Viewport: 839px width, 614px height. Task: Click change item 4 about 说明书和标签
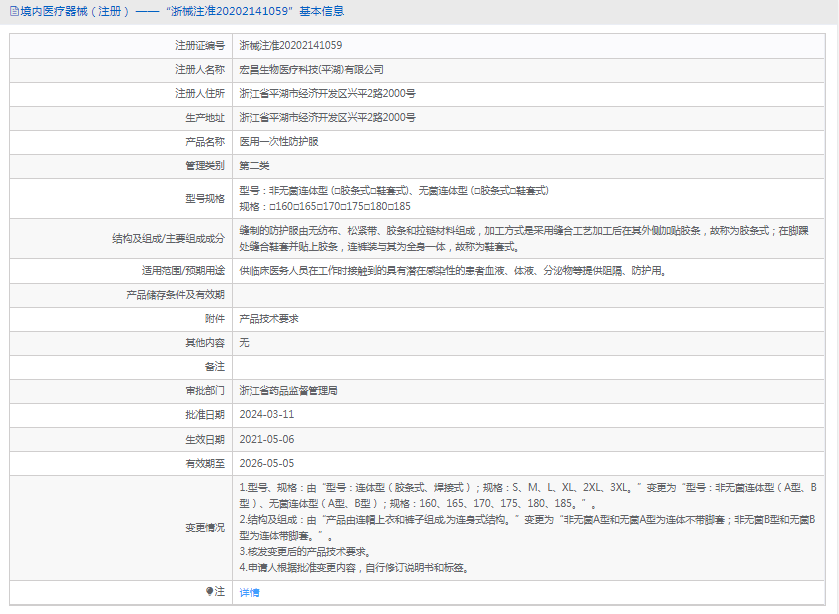(355, 568)
